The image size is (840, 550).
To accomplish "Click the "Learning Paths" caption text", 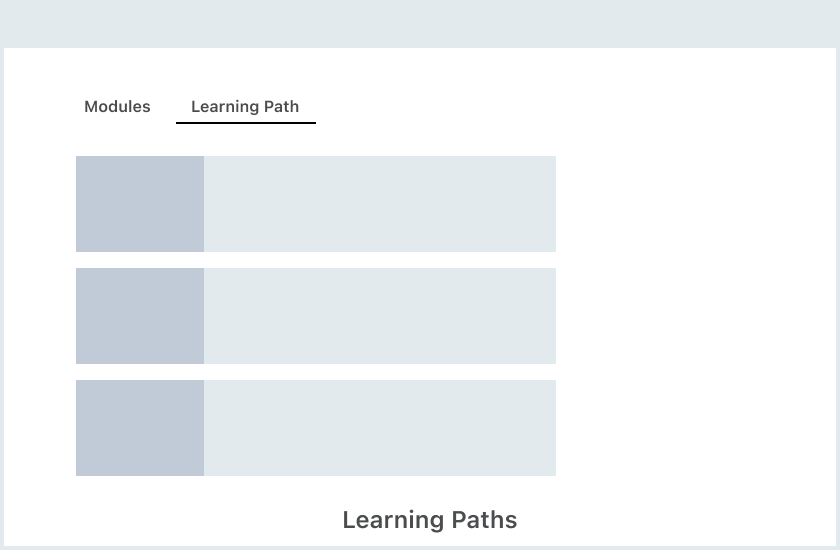I will click(429, 520).
